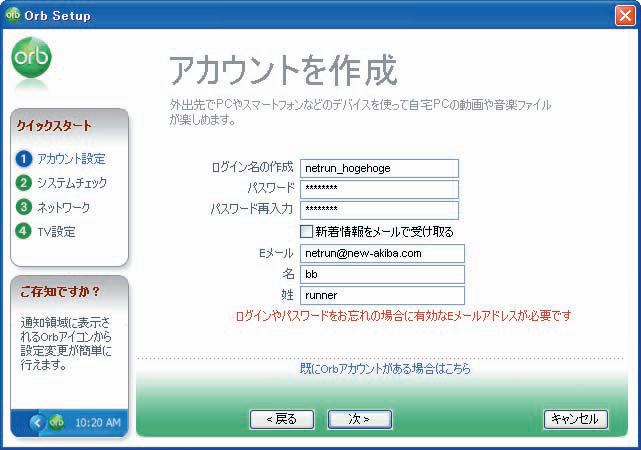Screen dimensions: 641x450
Task: Click the red Eメール warning message
Action: (x=403, y=316)
